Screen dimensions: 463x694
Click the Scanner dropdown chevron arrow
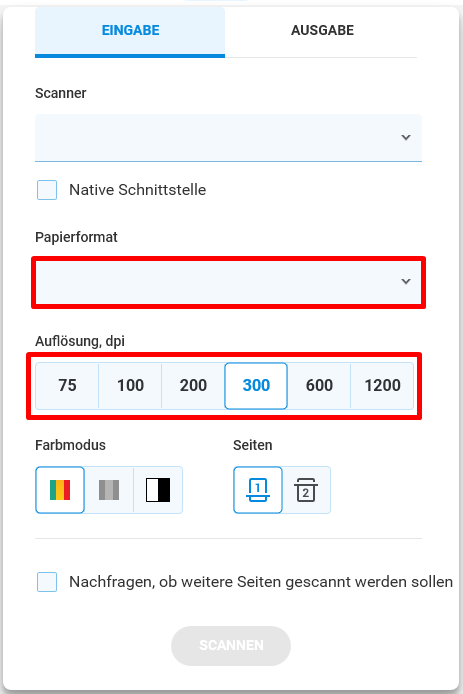point(406,138)
